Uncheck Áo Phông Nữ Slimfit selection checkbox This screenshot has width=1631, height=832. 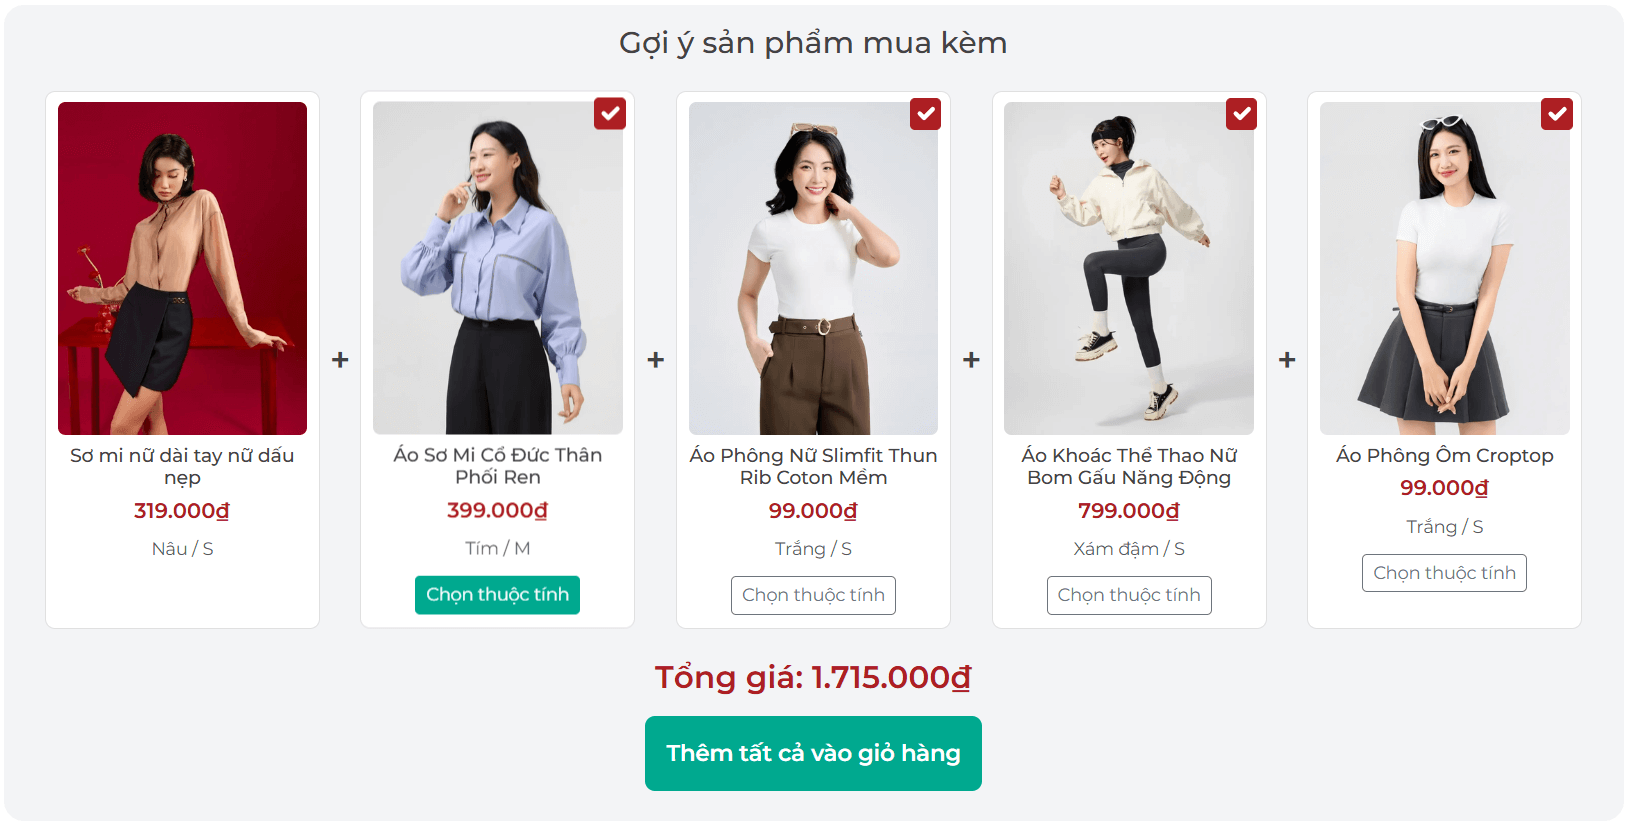click(925, 114)
